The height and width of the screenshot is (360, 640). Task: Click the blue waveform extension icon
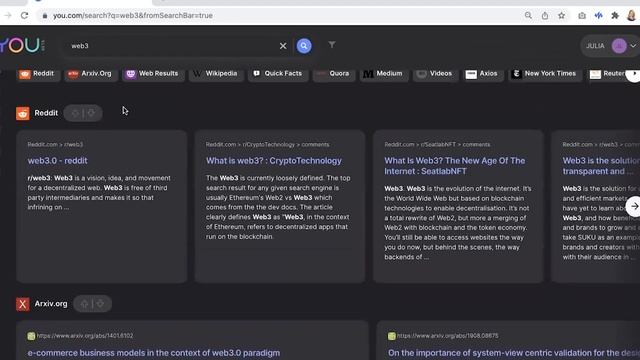coord(599,16)
